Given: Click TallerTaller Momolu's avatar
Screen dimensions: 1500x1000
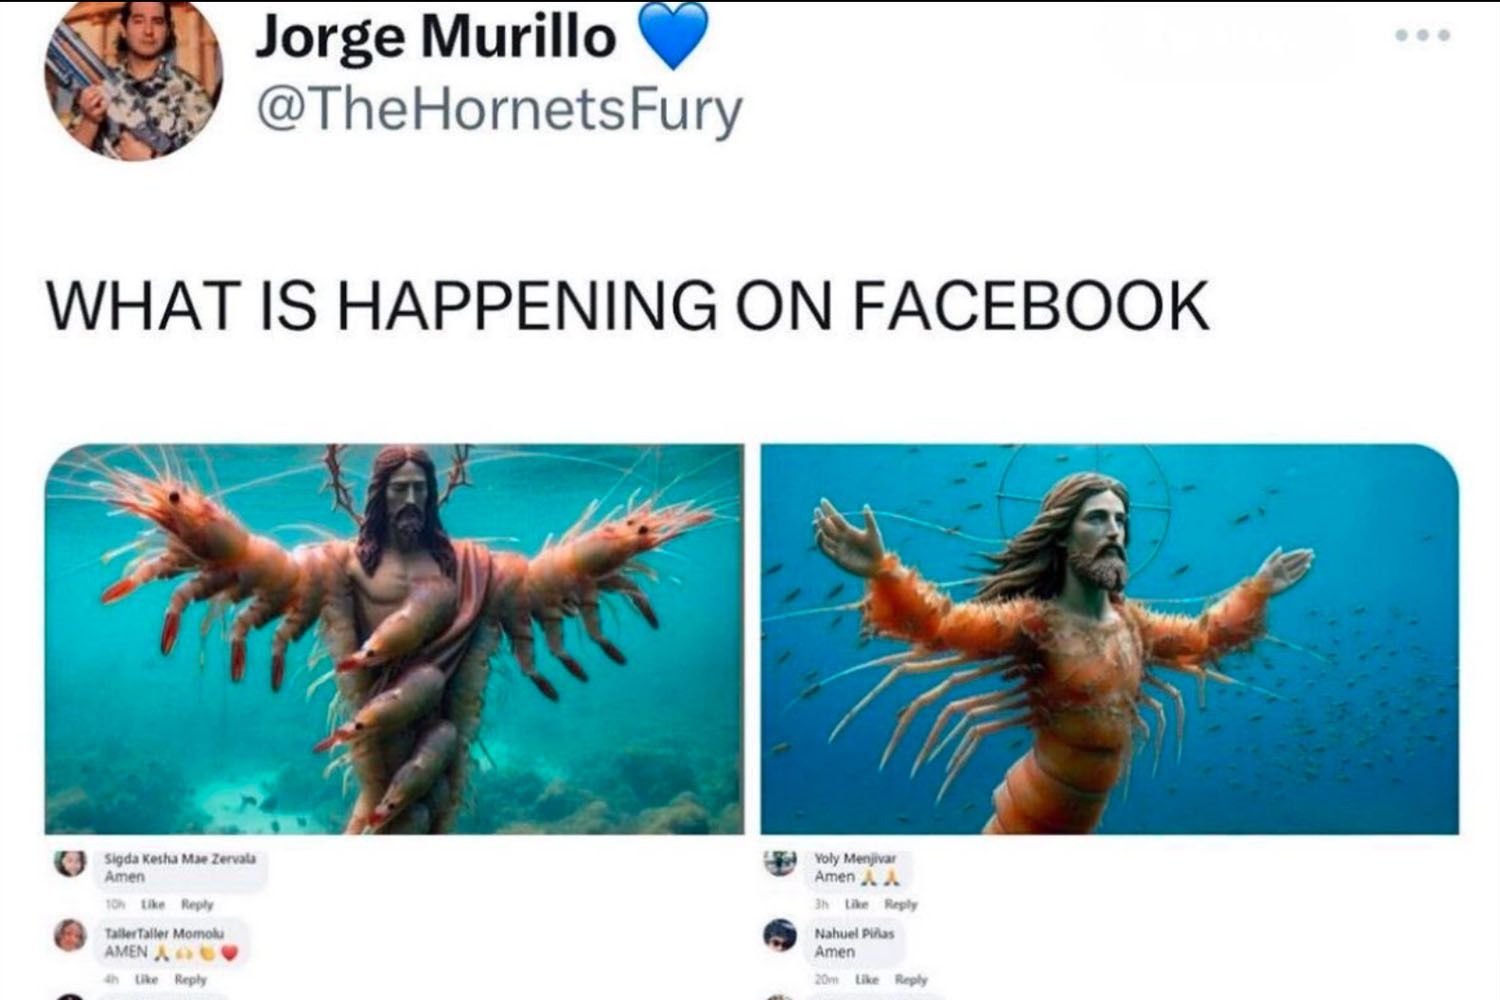Looking at the screenshot, I should [70, 935].
